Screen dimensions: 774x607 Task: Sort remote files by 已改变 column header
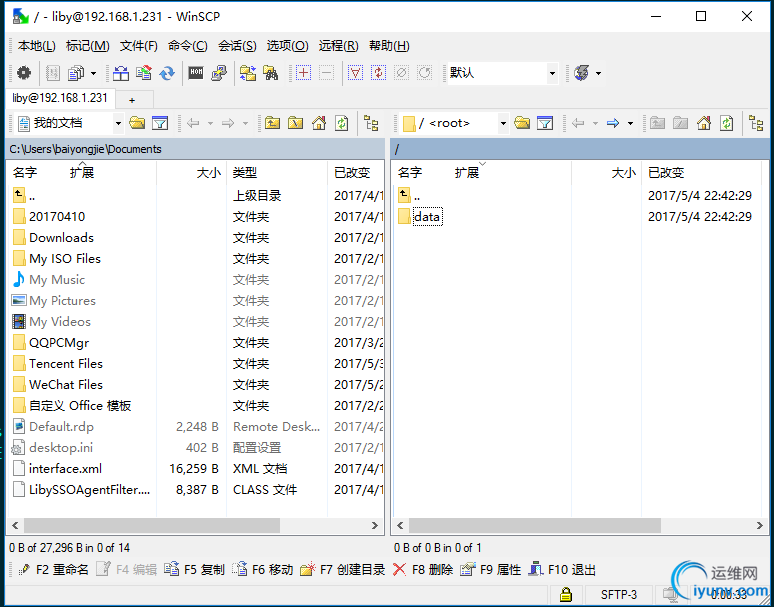click(701, 172)
